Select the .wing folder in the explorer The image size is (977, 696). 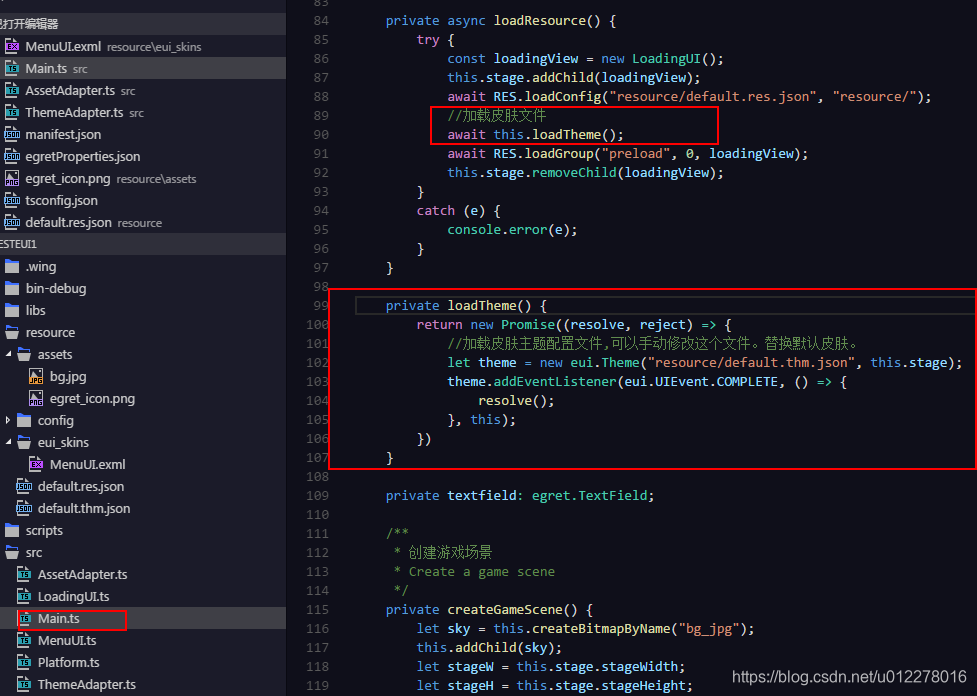[x=41, y=266]
